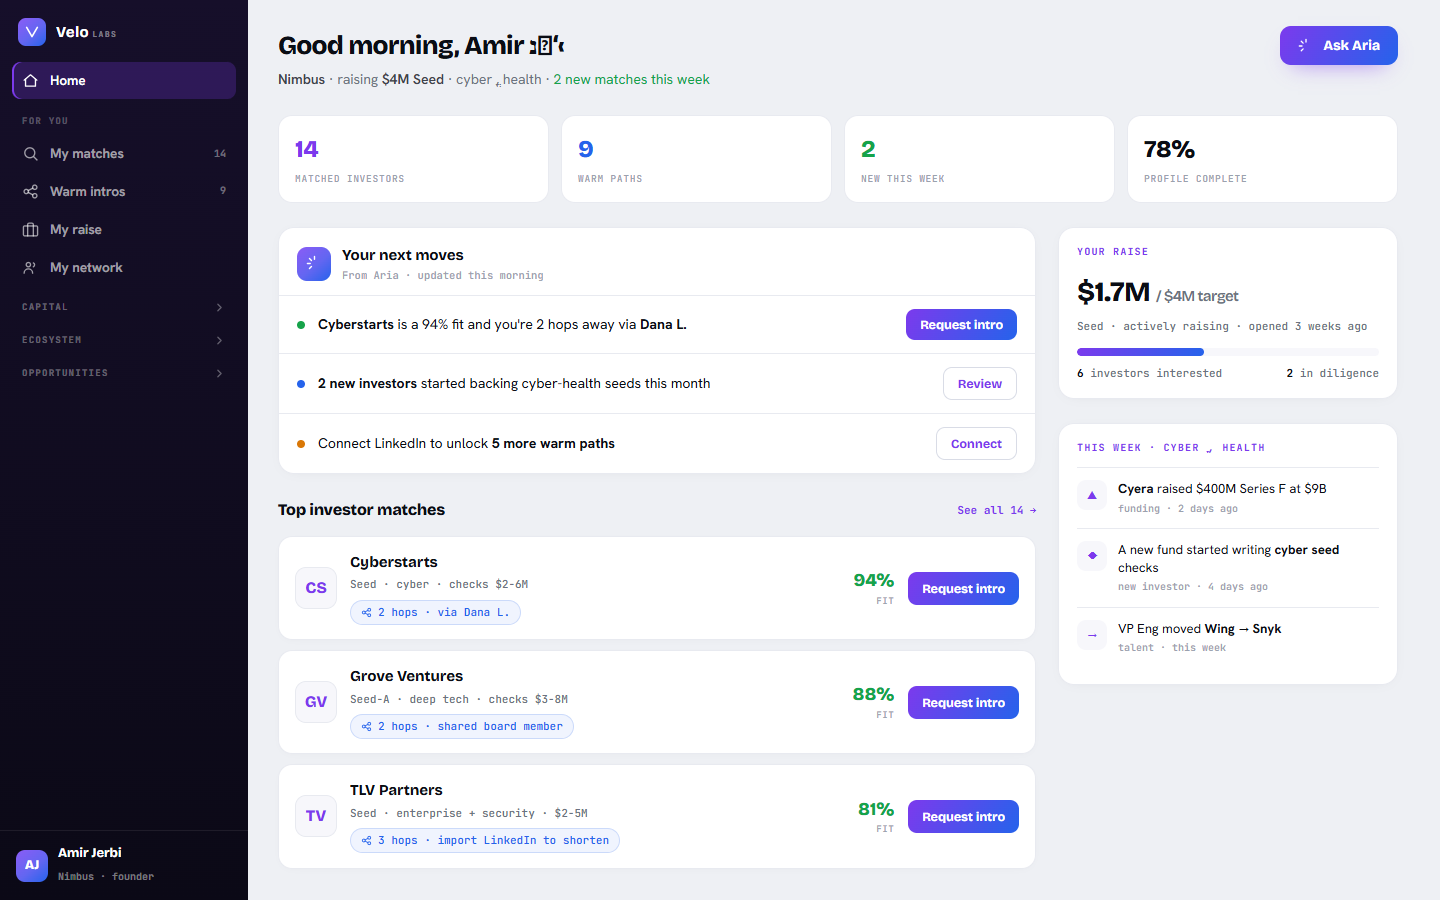Open the Amir Jerbi profile name
This screenshot has height=900, width=1440.
pyautogui.click(x=90, y=853)
